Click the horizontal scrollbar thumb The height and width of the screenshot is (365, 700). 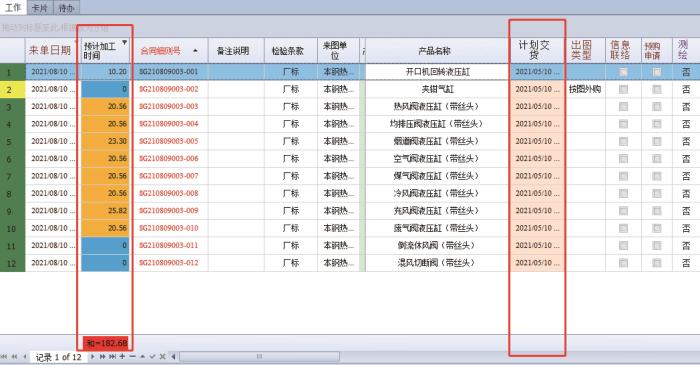259,357
